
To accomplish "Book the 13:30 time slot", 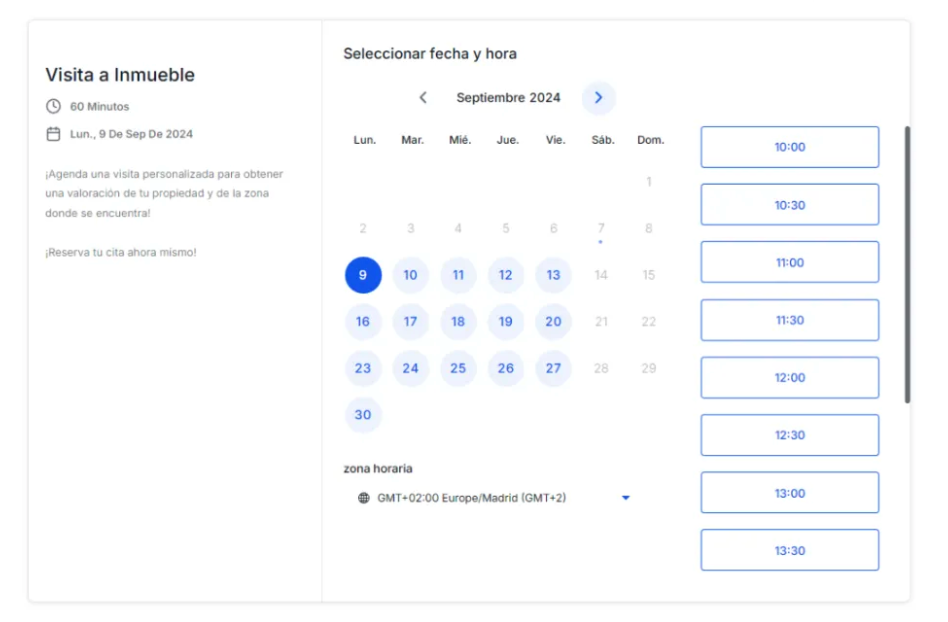I will tap(789, 551).
